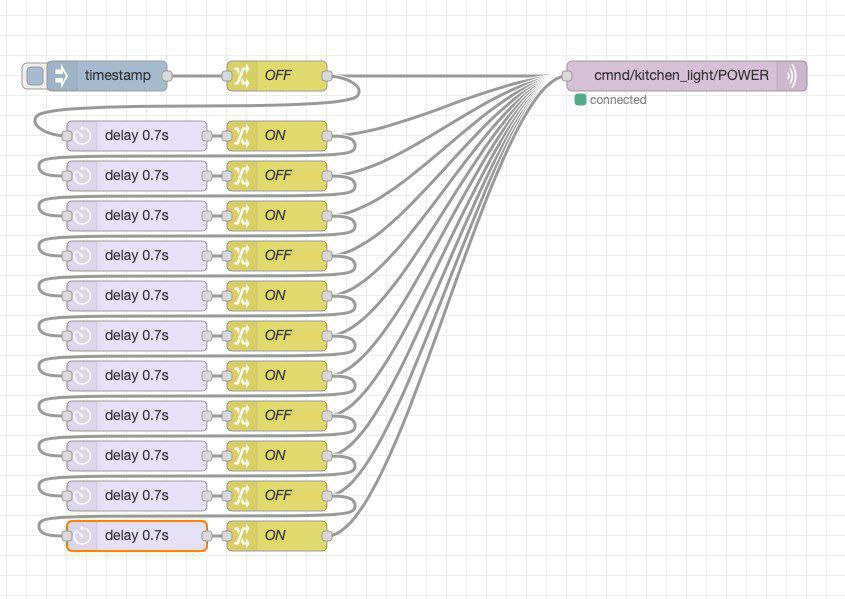This screenshot has width=845, height=599.
Task: Select the bottommost OFF change node
Action: pyautogui.click(x=277, y=496)
